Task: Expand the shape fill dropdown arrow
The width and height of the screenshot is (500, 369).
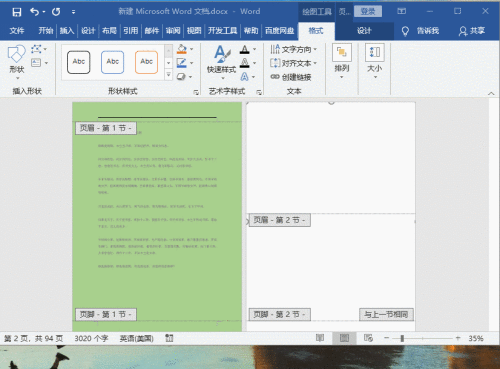Action: (192, 49)
